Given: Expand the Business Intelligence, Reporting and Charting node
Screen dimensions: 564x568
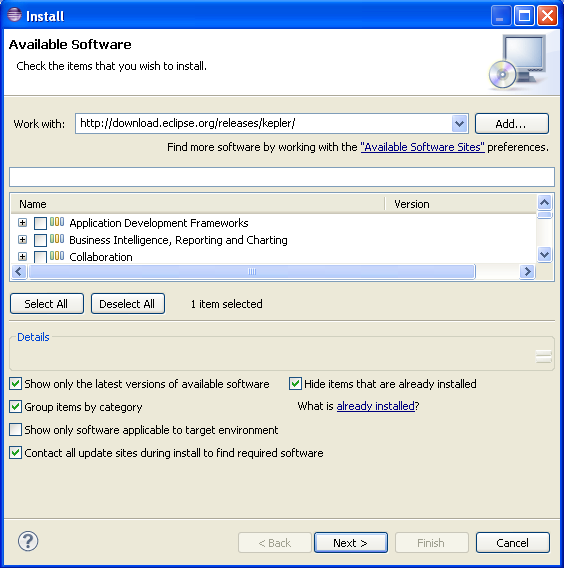Looking at the screenshot, I should 22,239.
